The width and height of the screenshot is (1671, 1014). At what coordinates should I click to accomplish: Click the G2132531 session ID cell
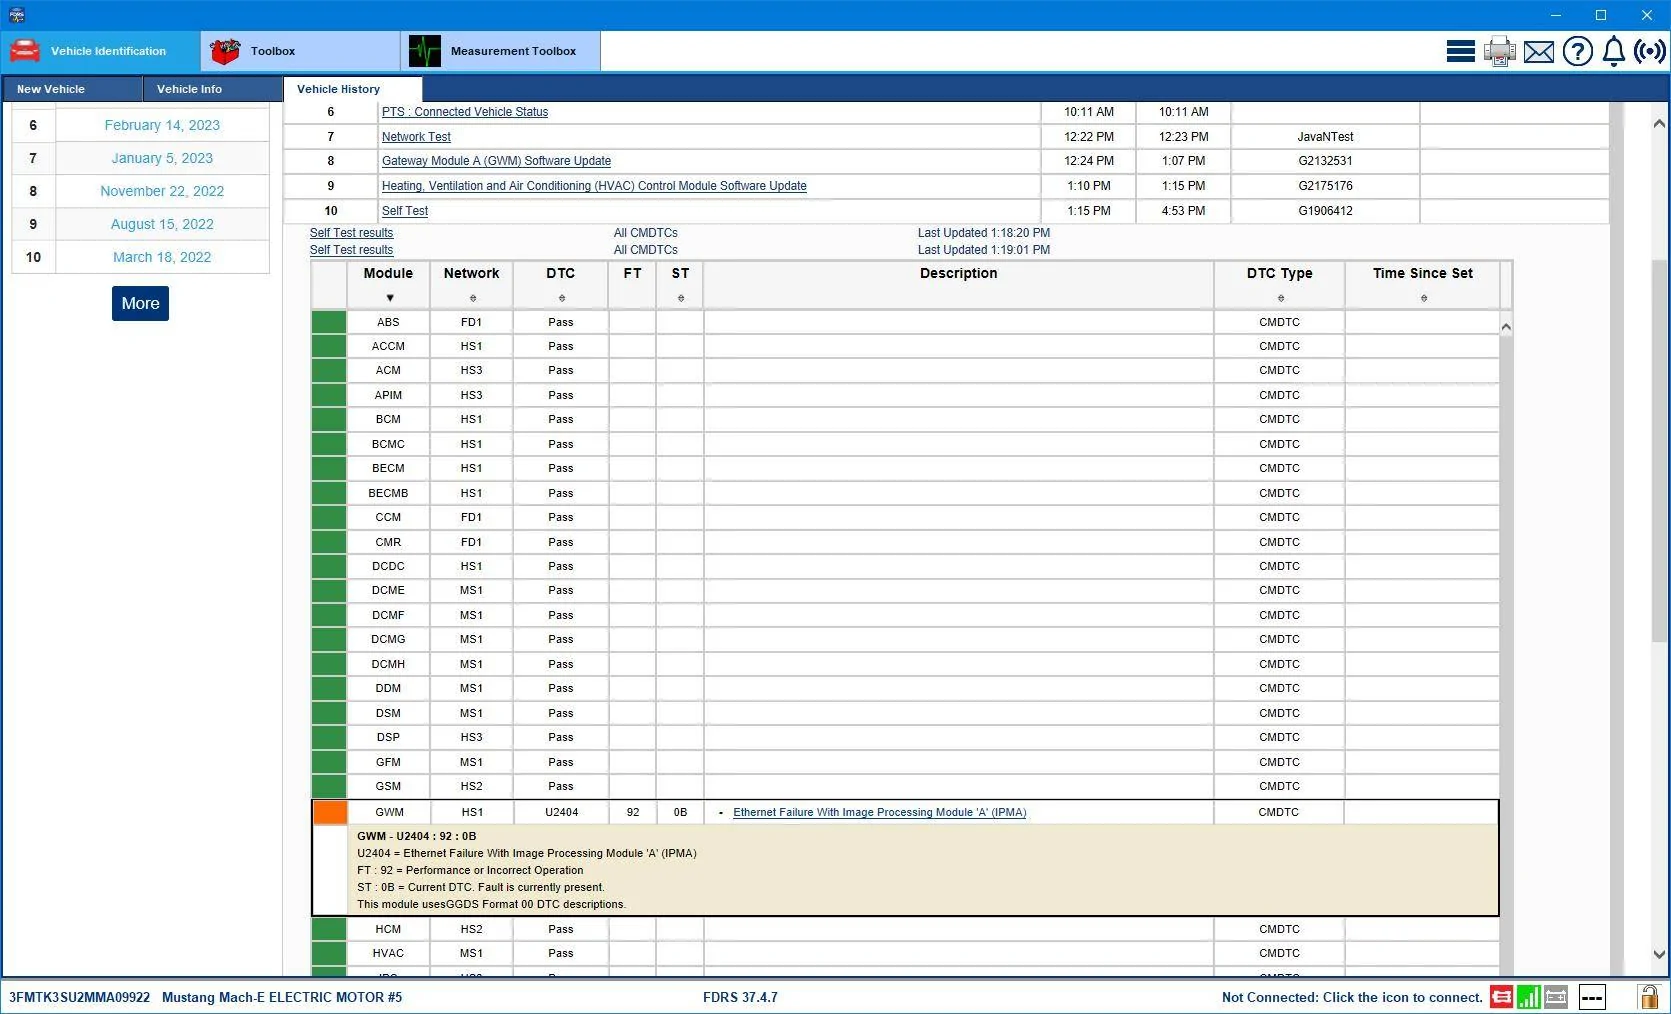[x=1325, y=161]
